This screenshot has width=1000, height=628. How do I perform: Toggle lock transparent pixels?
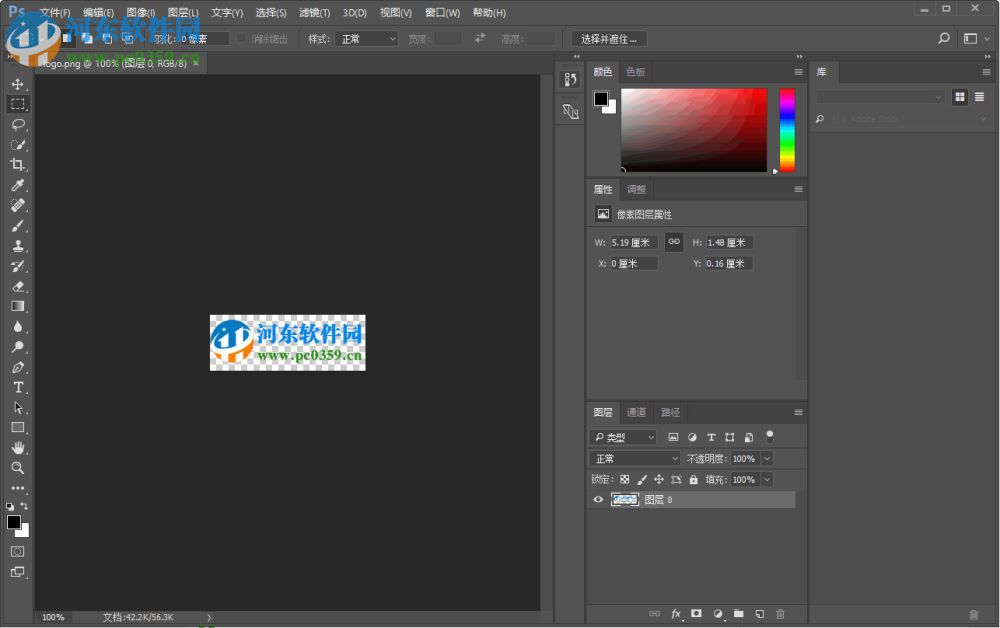[x=624, y=479]
